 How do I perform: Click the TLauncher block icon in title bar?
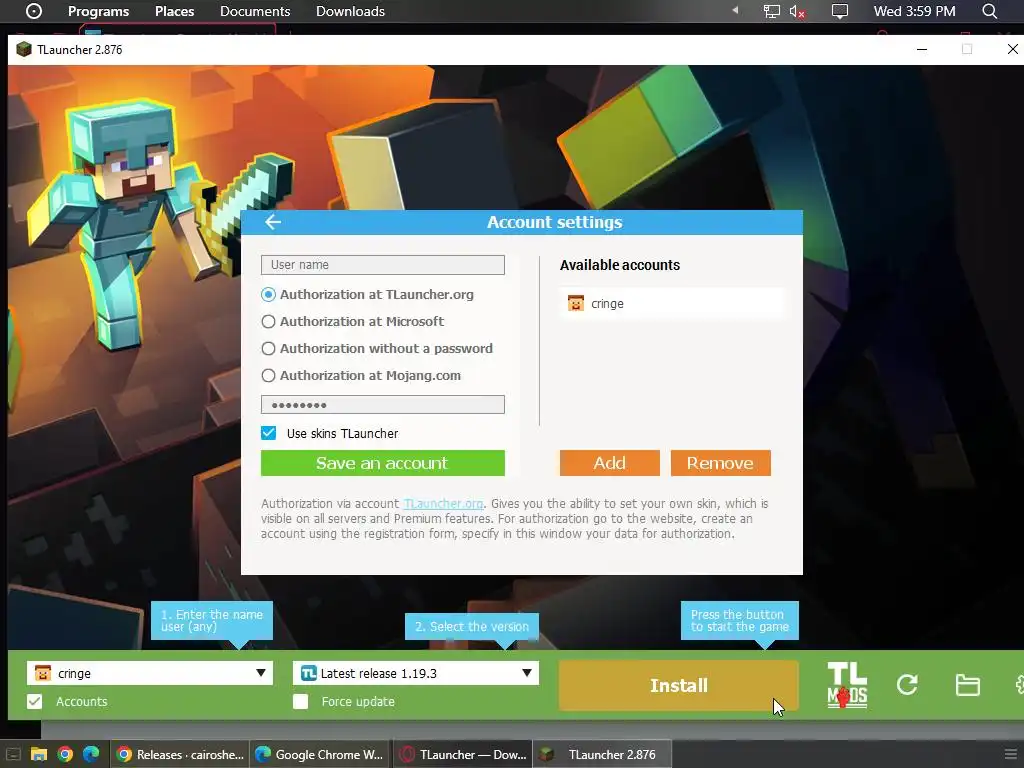click(24, 50)
